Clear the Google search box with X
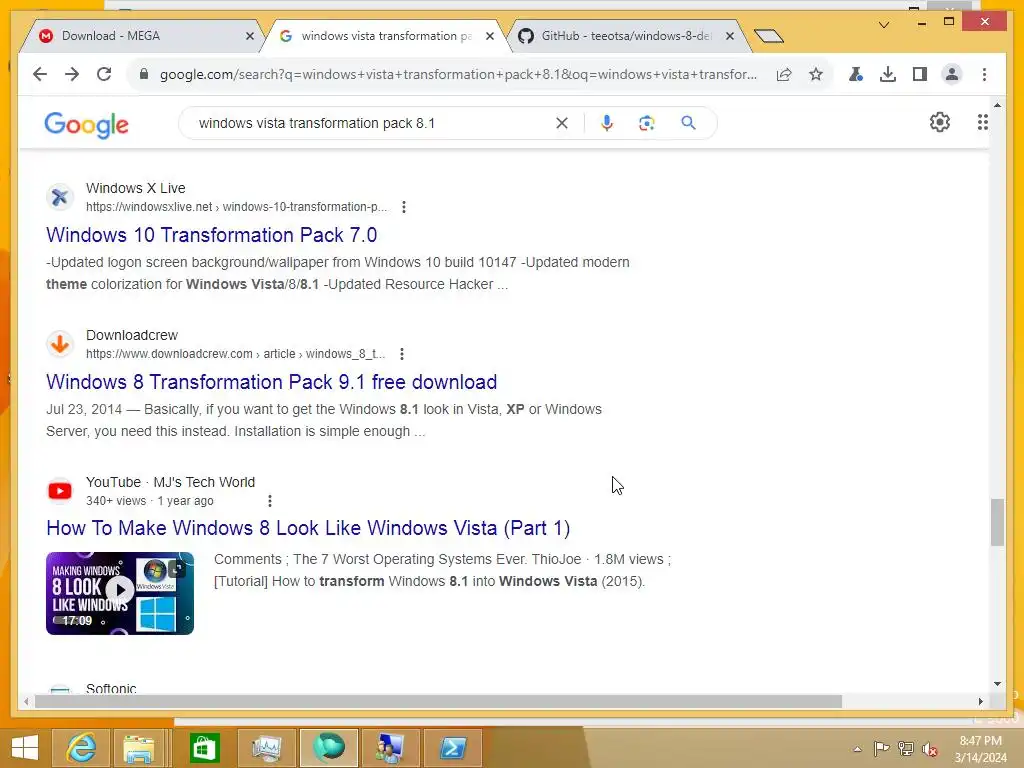This screenshot has width=1024, height=768. pos(562,123)
